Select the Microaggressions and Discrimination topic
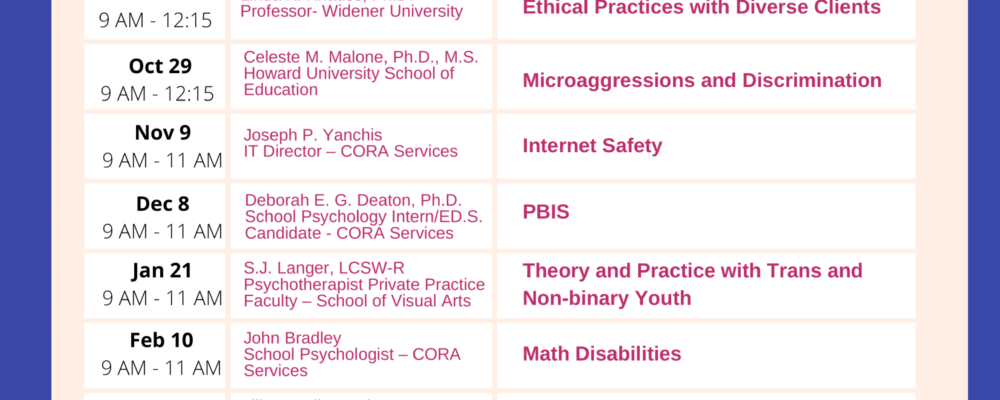This screenshot has width=1000, height=400. [702, 80]
